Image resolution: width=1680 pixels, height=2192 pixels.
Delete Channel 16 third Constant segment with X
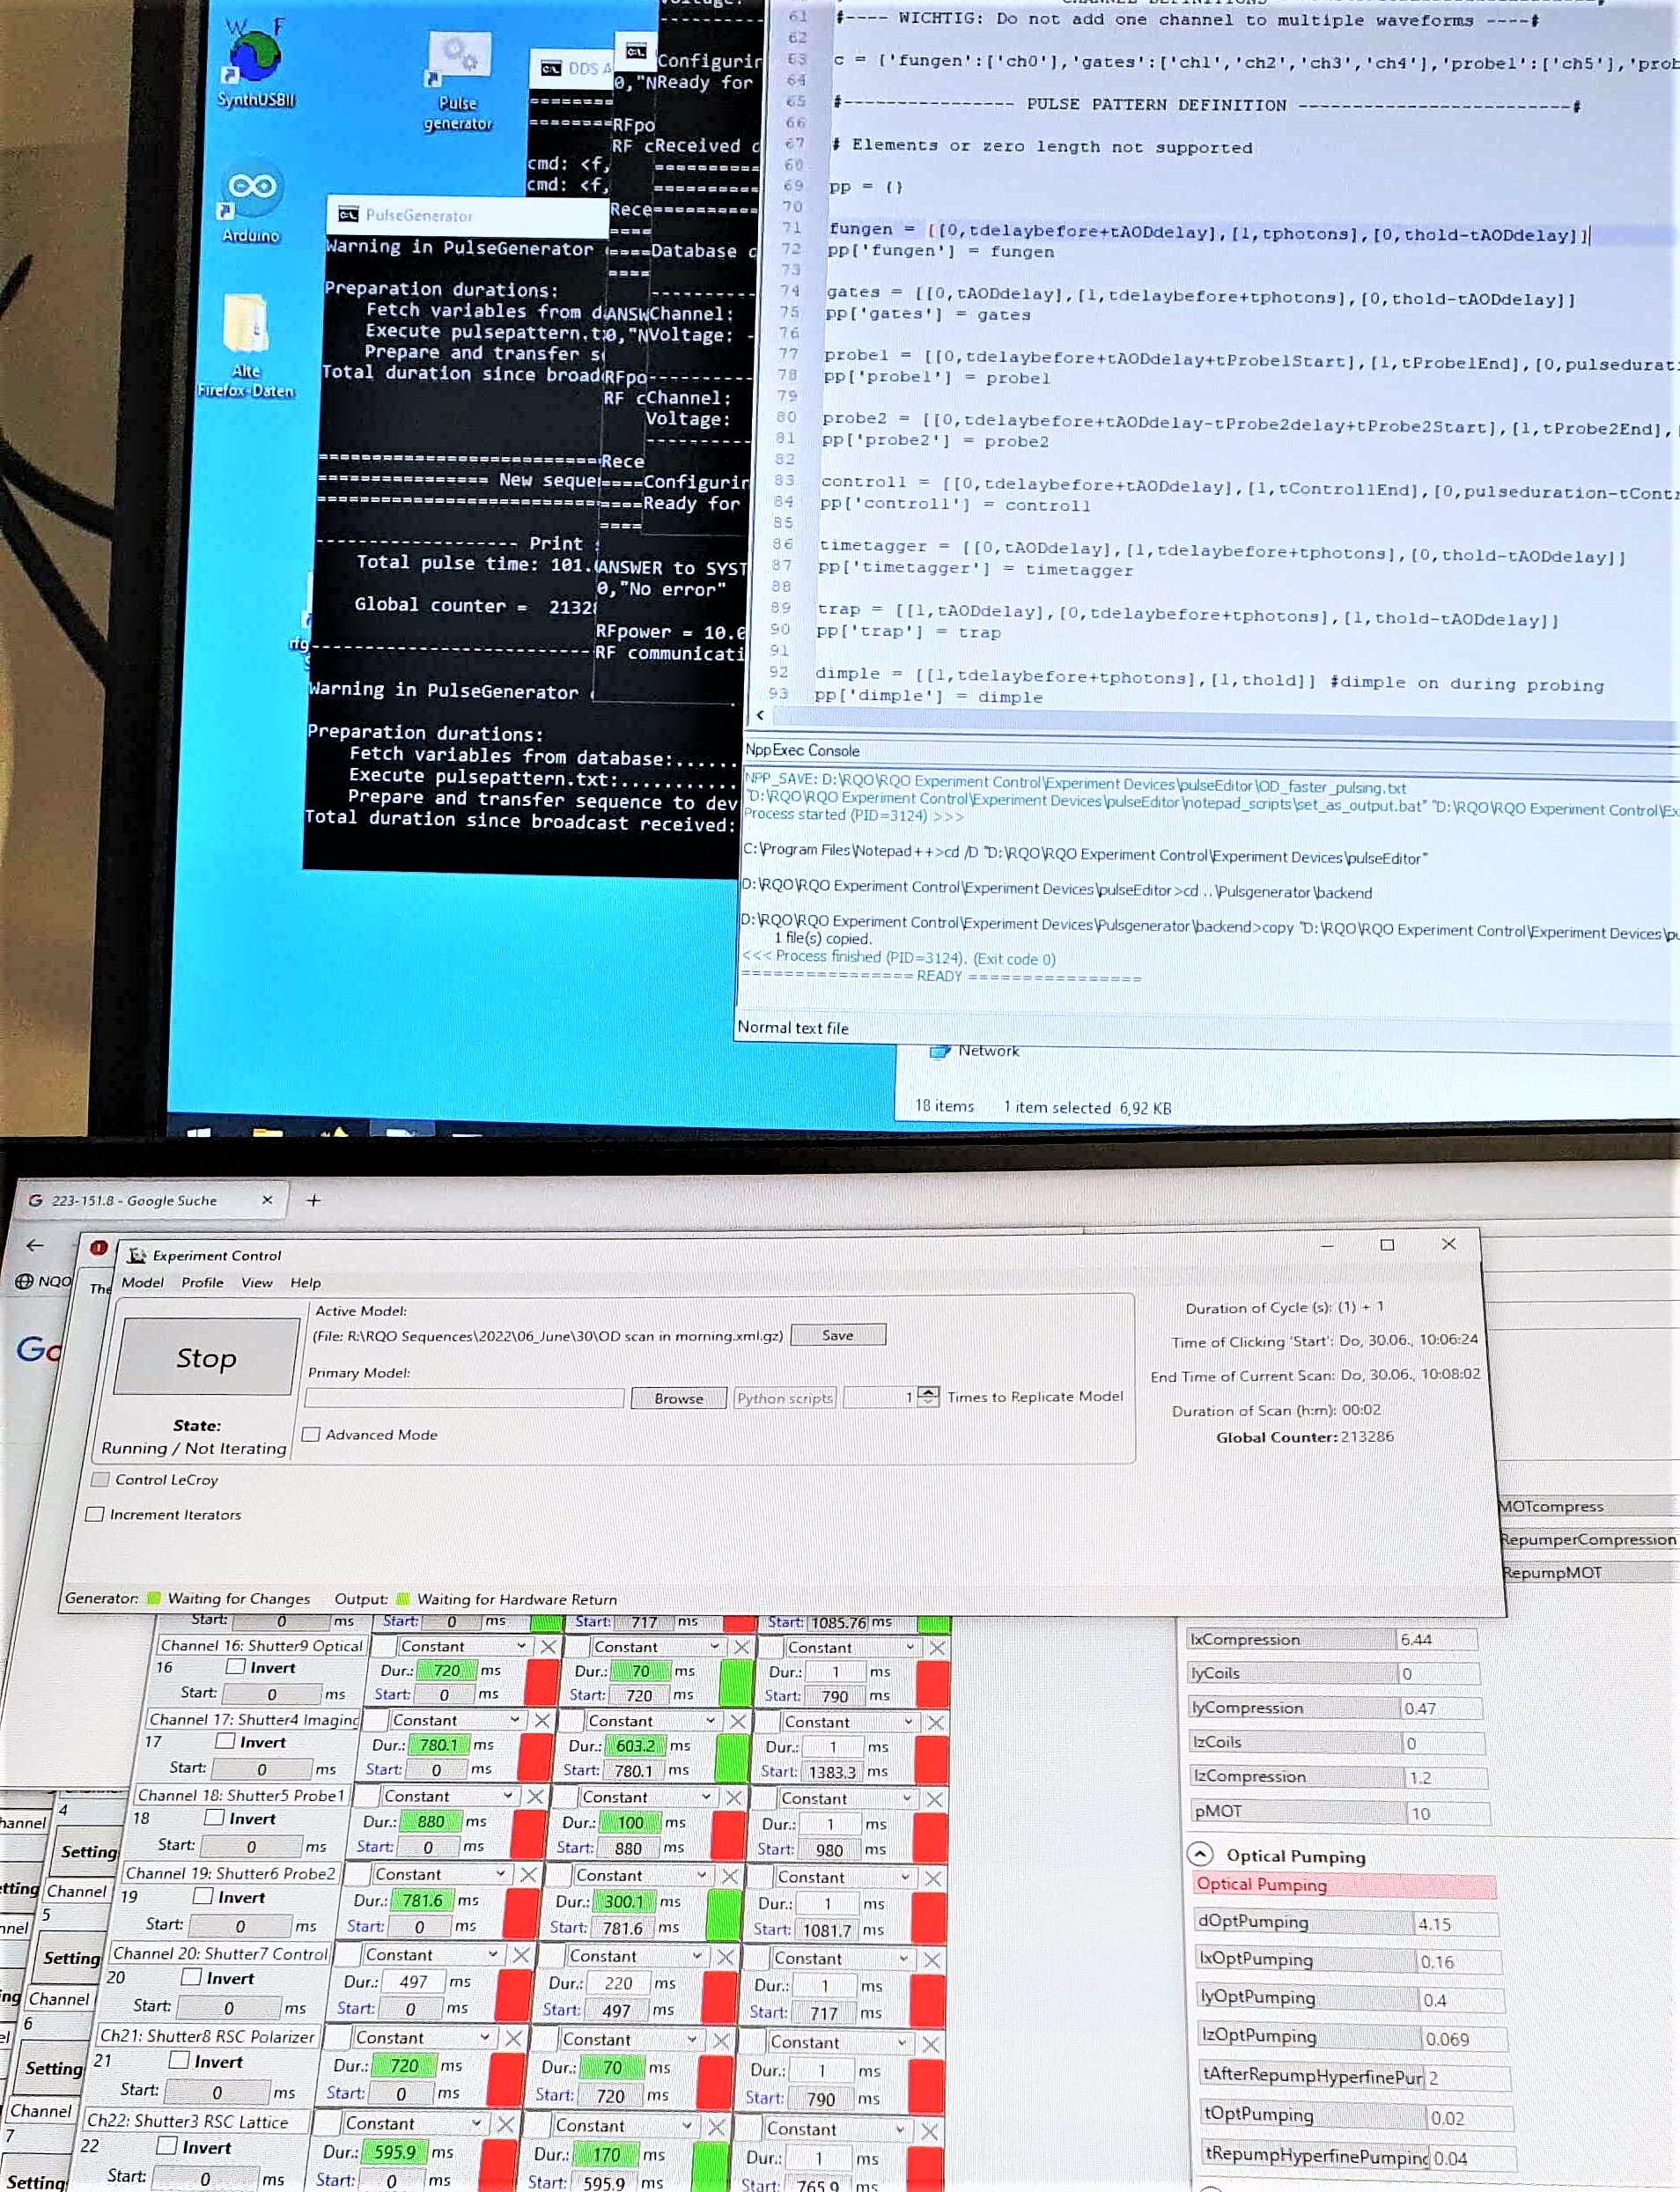pyautogui.click(x=936, y=1648)
